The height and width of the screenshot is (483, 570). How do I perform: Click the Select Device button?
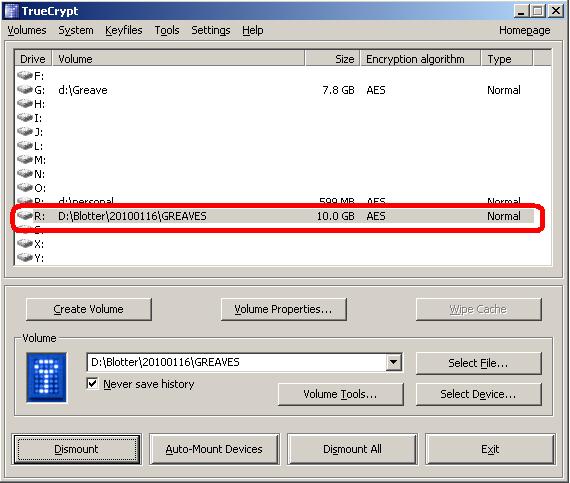click(x=478, y=394)
